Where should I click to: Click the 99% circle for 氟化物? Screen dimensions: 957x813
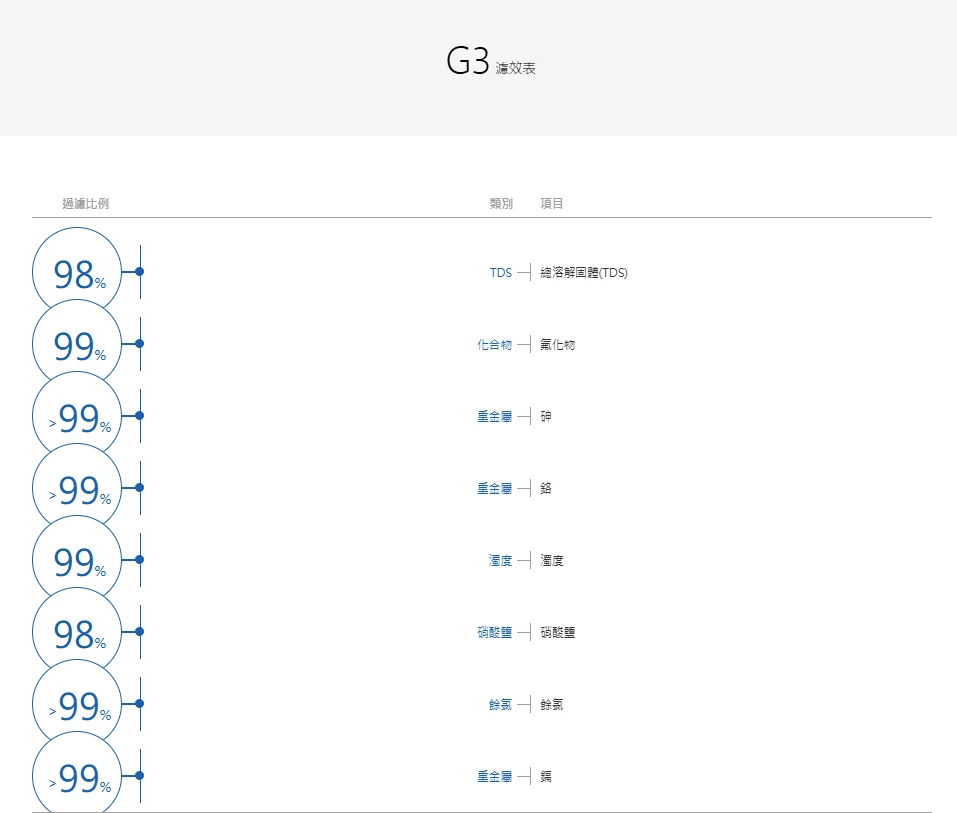click(x=77, y=344)
